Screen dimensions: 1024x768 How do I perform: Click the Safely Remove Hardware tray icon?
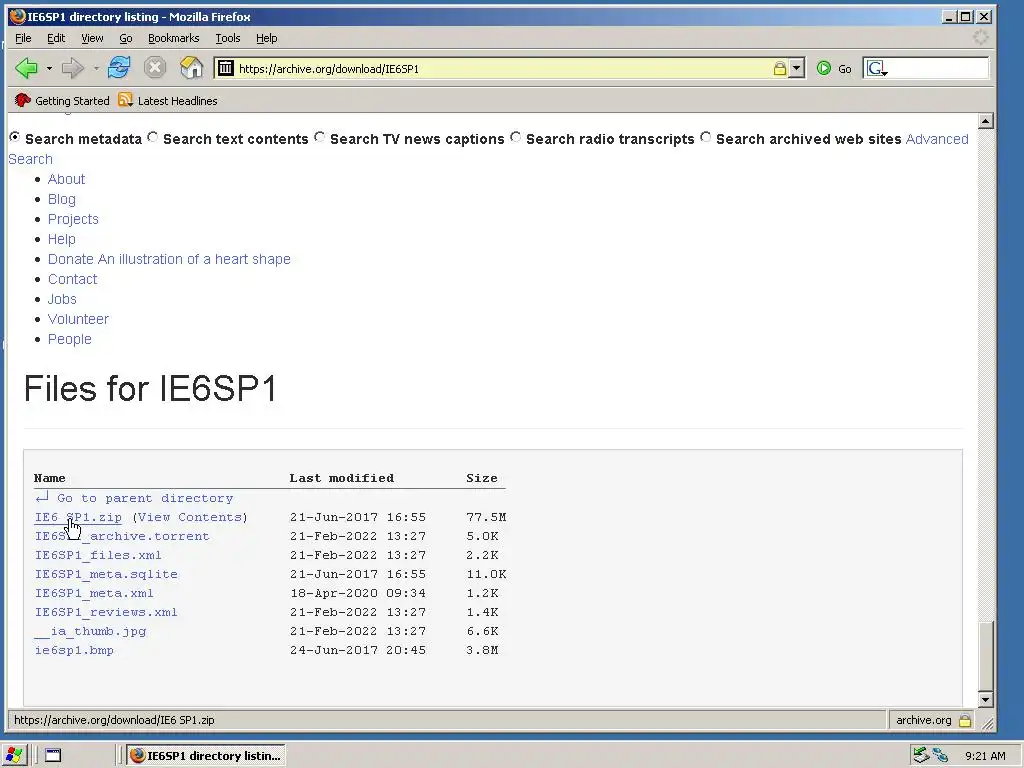(921, 756)
